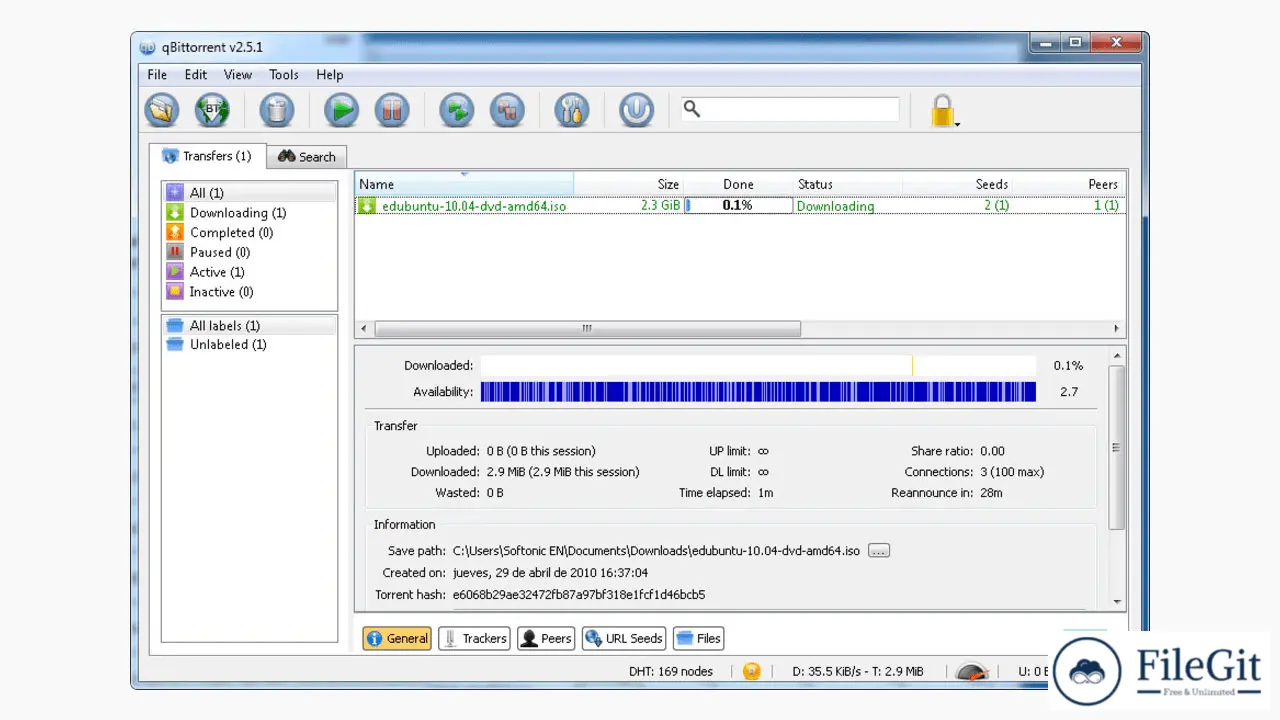Sort torrents by Peers column header
The height and width of the screenshot is (720, 1280).
pyautogui.click(x=1069, y=184)
